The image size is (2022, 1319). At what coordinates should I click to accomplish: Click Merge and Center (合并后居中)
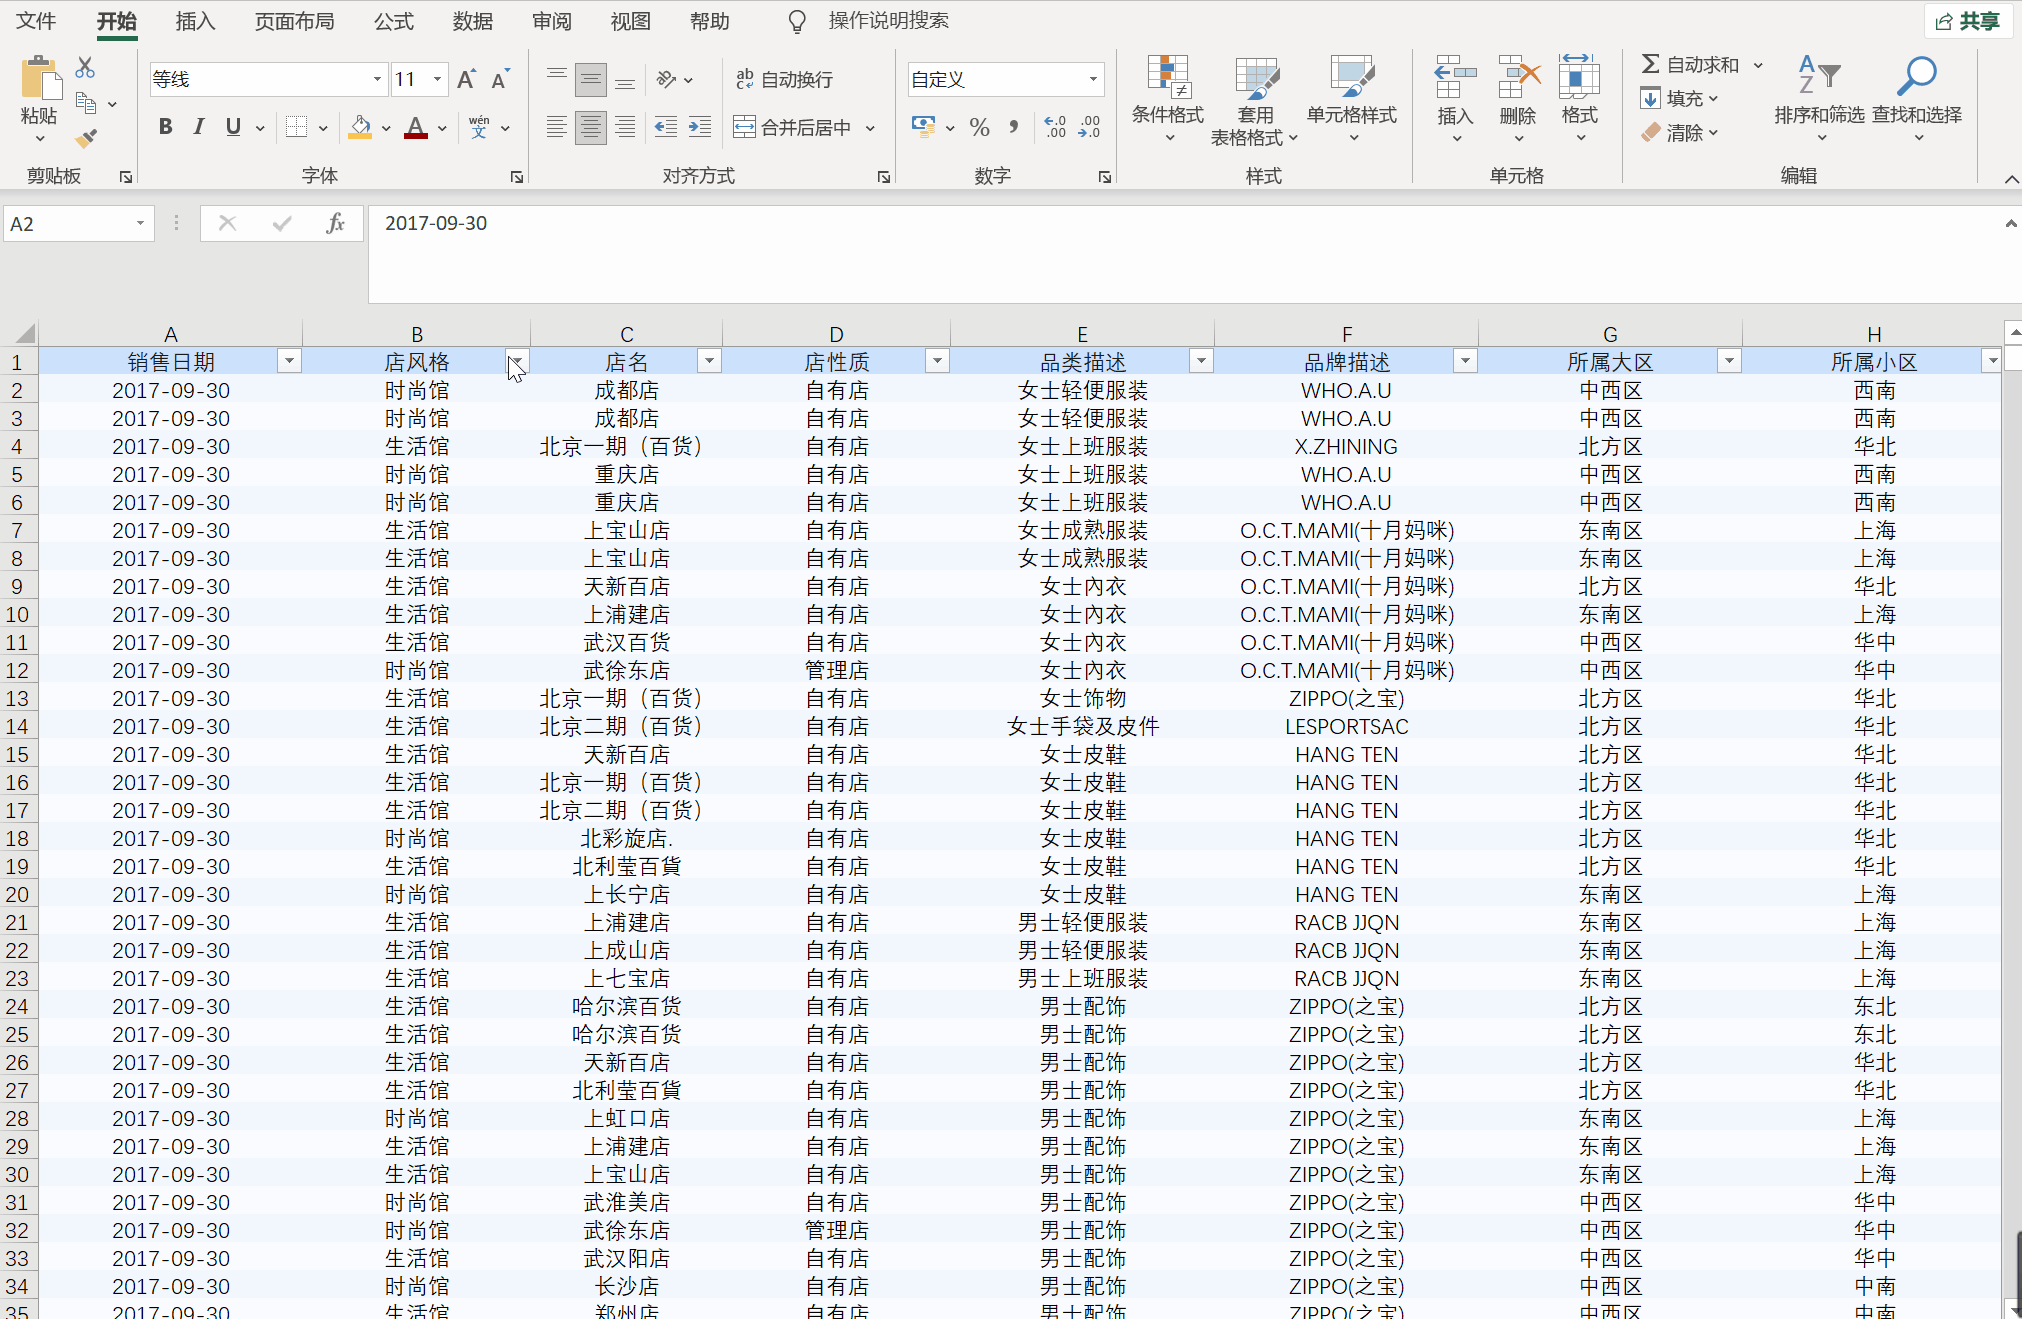pyautogui.click(x=793, y=127)
